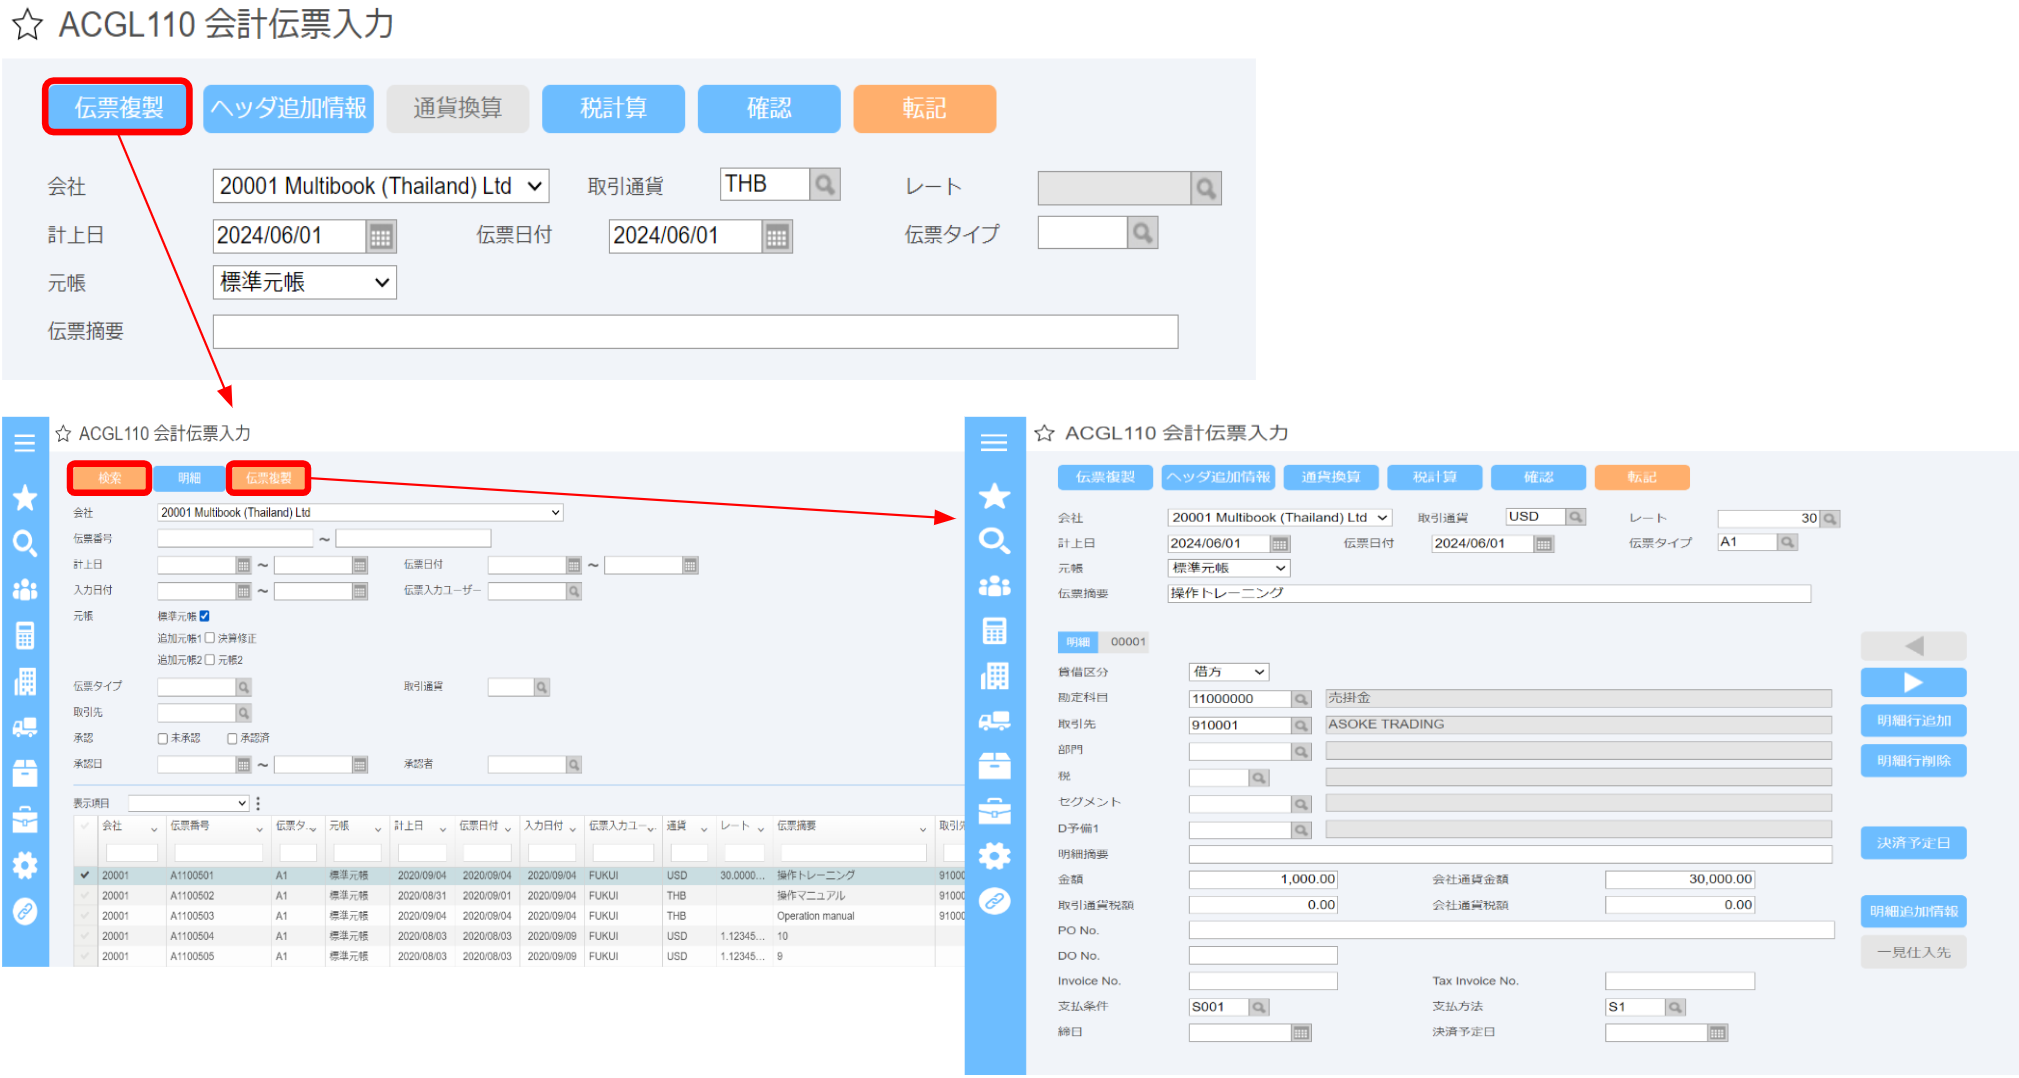Switch to the blue 明細 tab on search screen
This screenshot has width=2019, height=1078.
point(189,478)
